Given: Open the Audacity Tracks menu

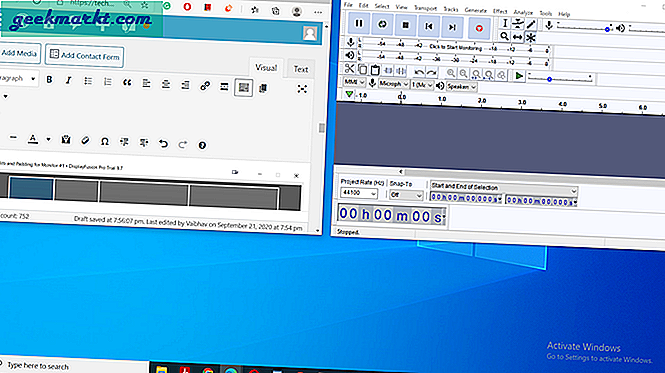Looking at the screenshot, I should coord(451,9).
